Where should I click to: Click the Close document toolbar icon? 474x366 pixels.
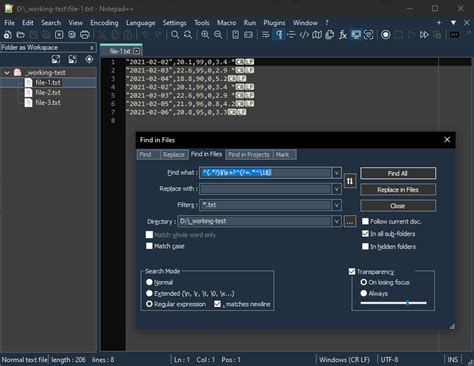[59, 35]
